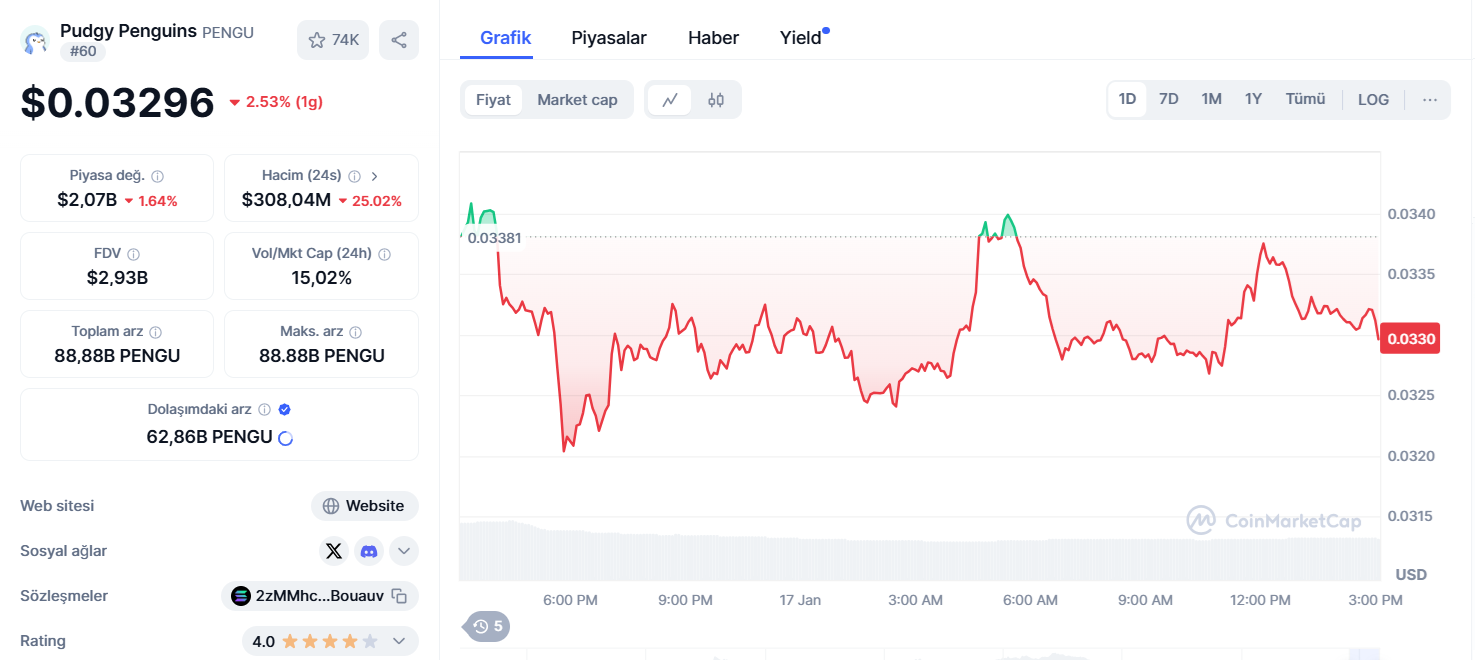Click info icon next to Vol/Mkt Cap (24h)

[385, 254]
